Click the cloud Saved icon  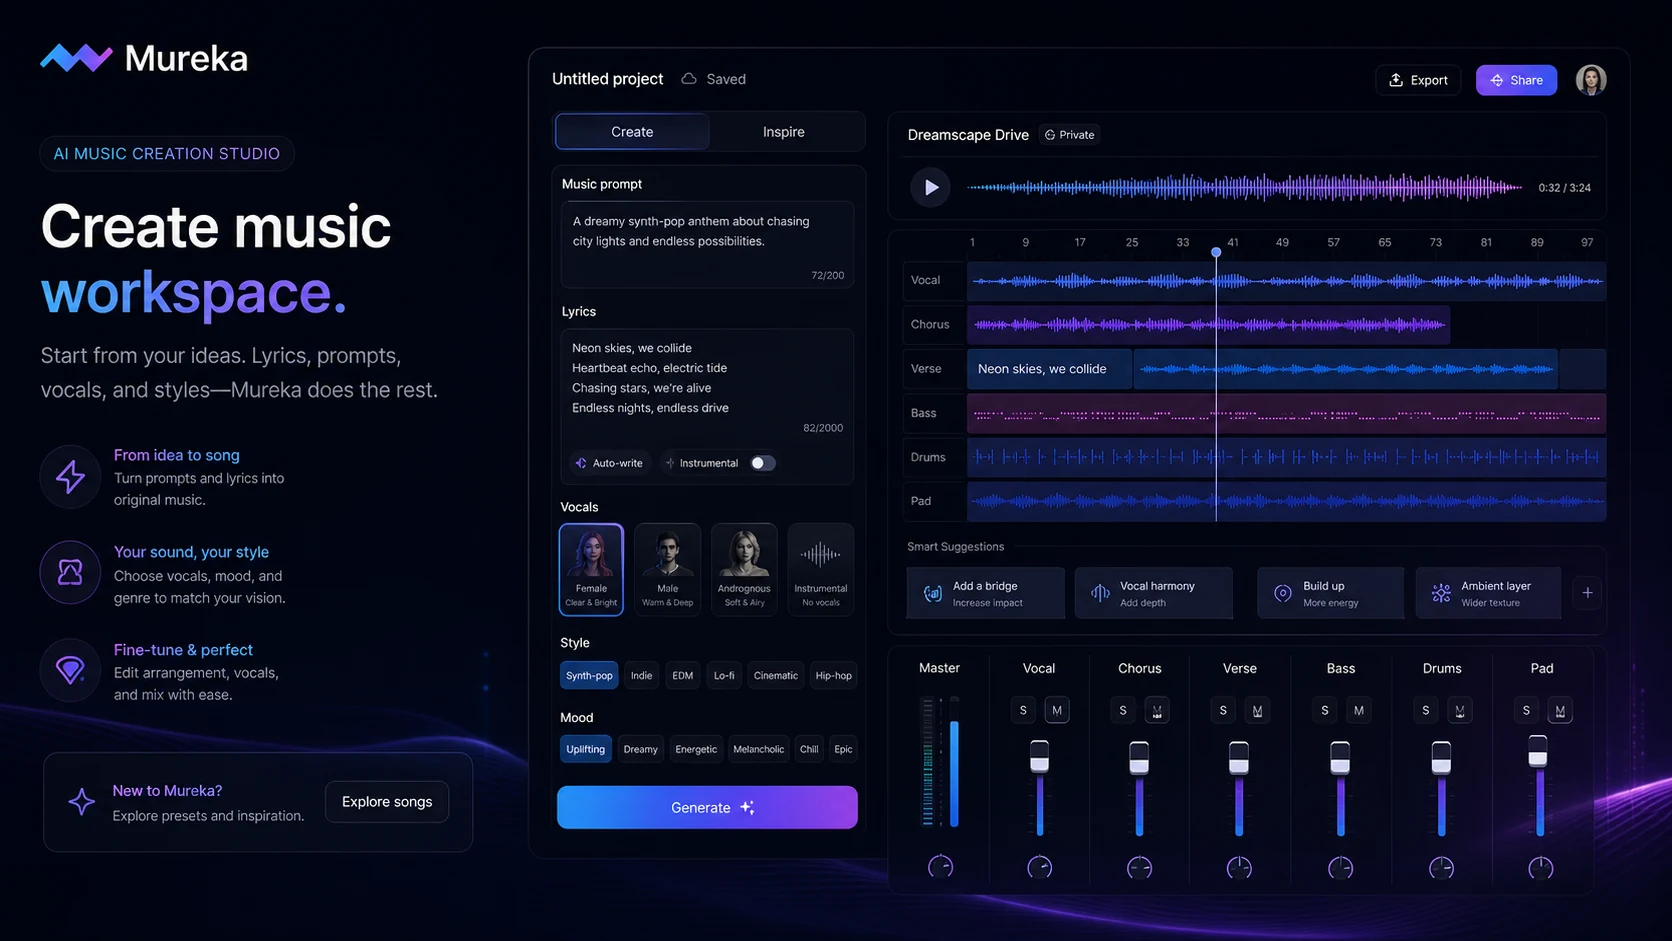click(x=689, y=79)
